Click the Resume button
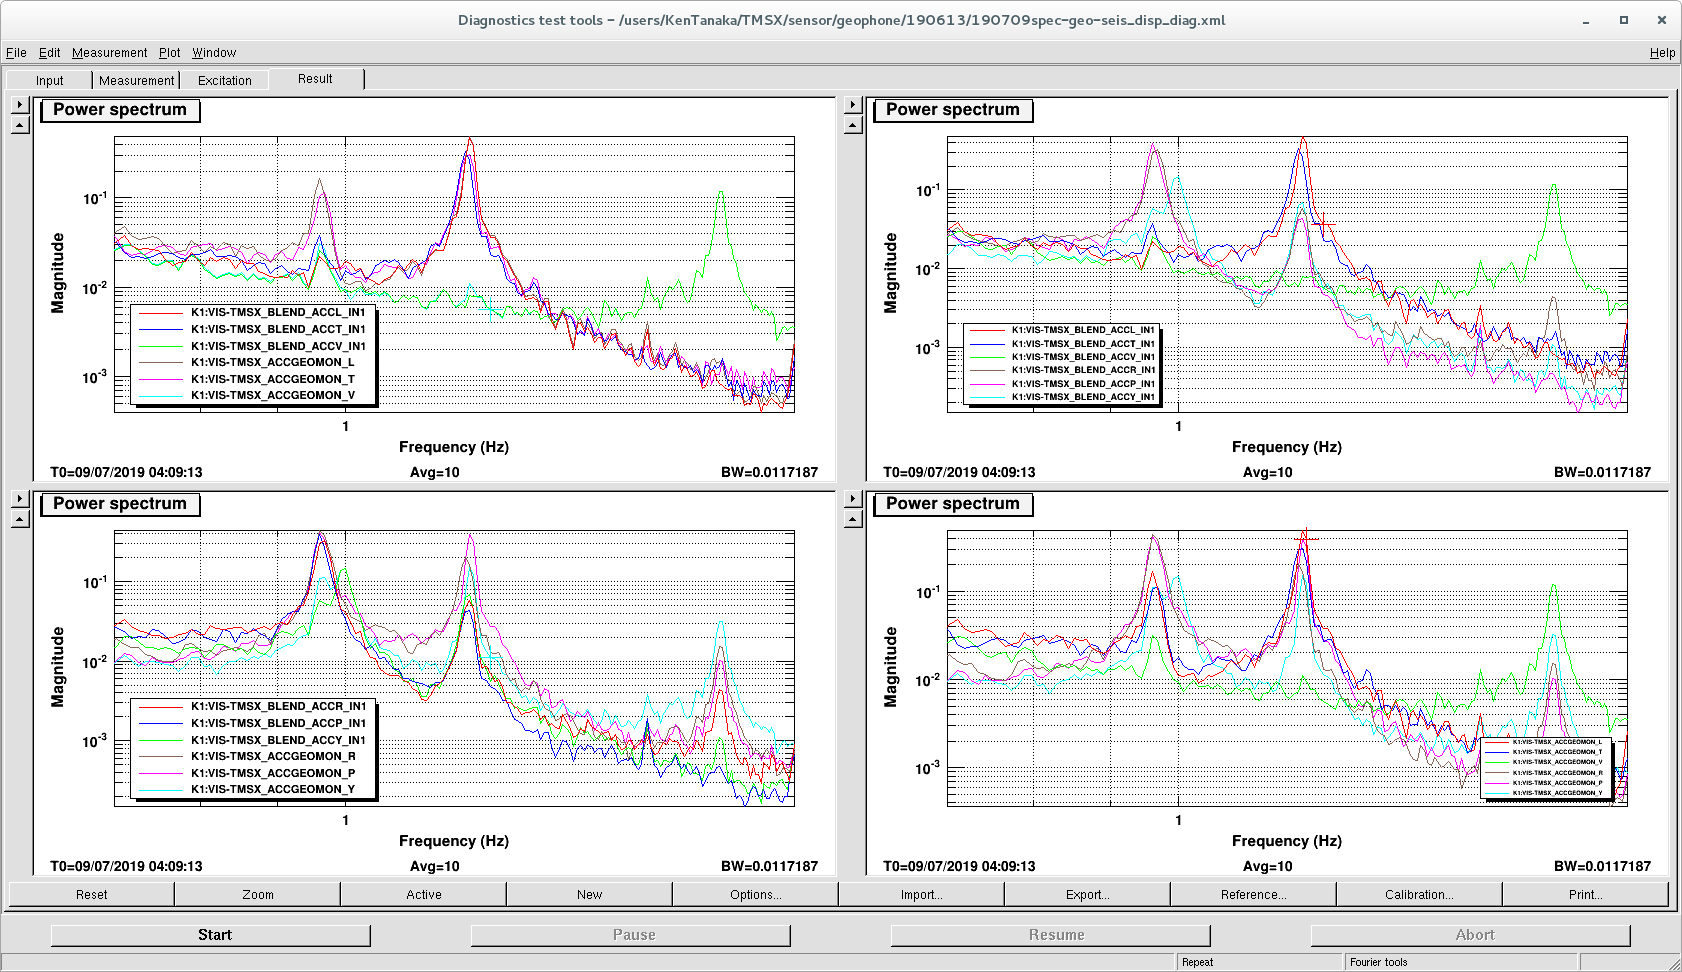This screenshot has height=972, width=1682. (x=1051, y=935)
